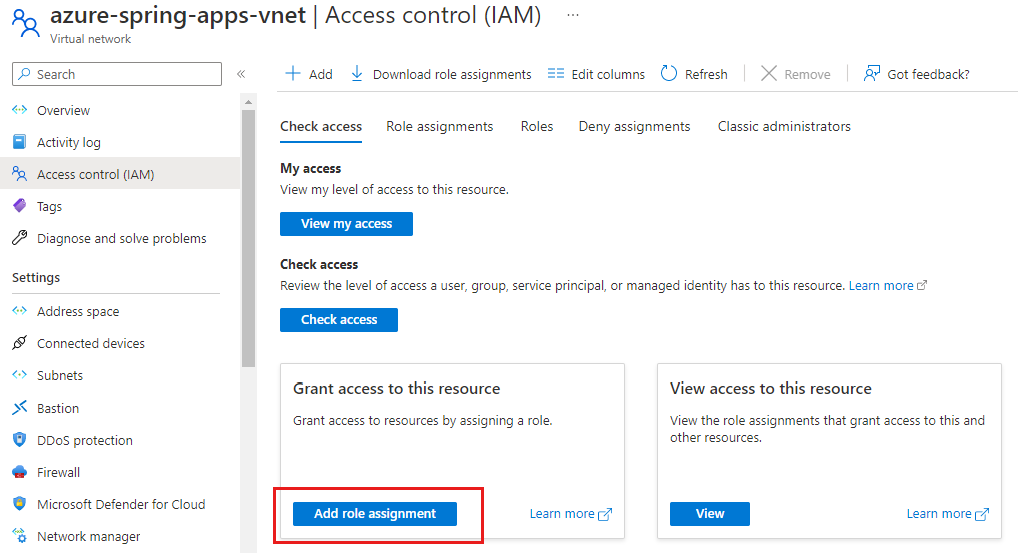Screen dimensions: 1018x553
Task: Click the Bastion icon
Action: click(19, 408)
